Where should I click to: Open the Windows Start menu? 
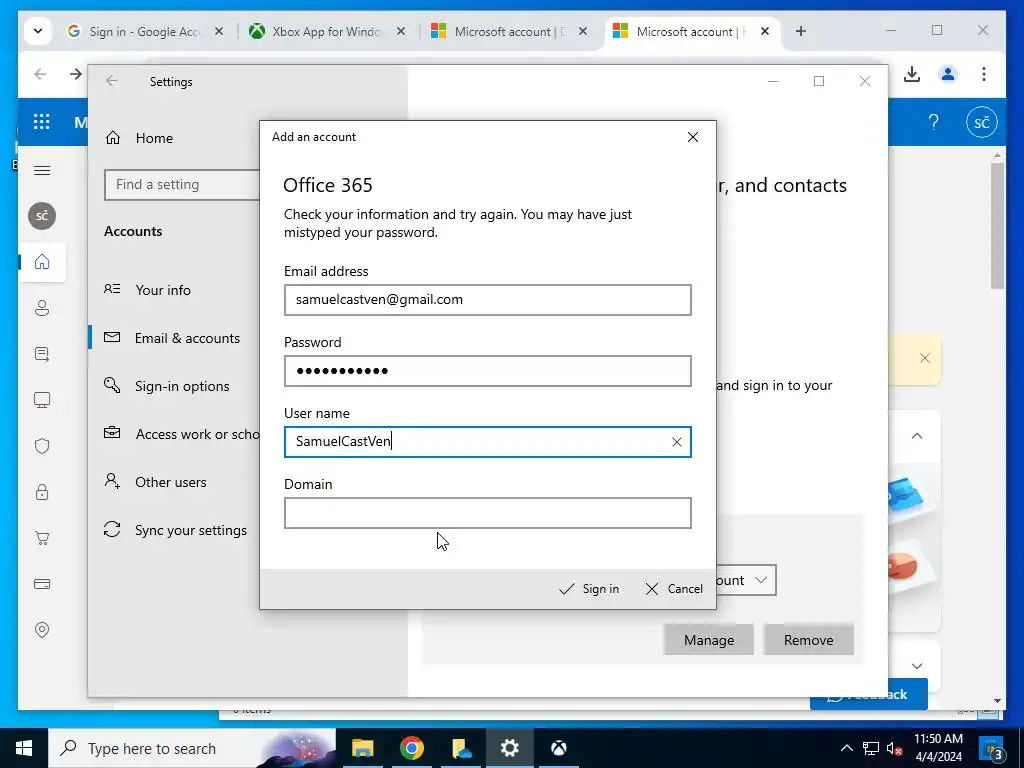24,748
